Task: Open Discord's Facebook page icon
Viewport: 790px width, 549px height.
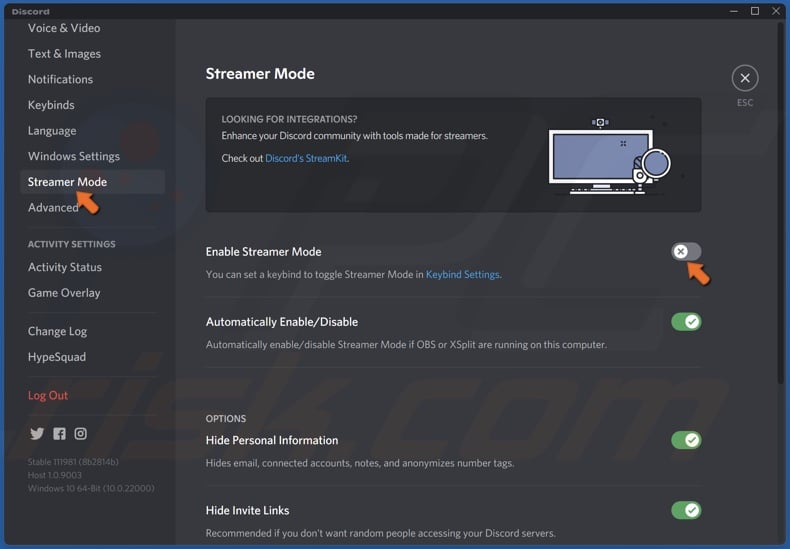Action: 59,434
